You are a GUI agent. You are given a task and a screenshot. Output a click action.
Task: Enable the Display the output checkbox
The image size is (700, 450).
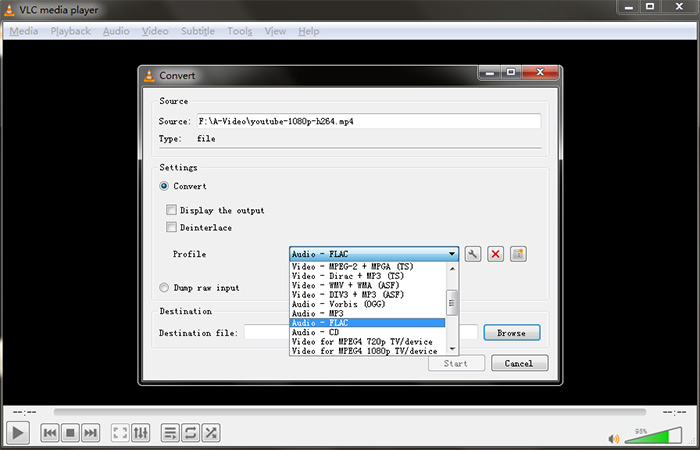[x=171, y=210]
